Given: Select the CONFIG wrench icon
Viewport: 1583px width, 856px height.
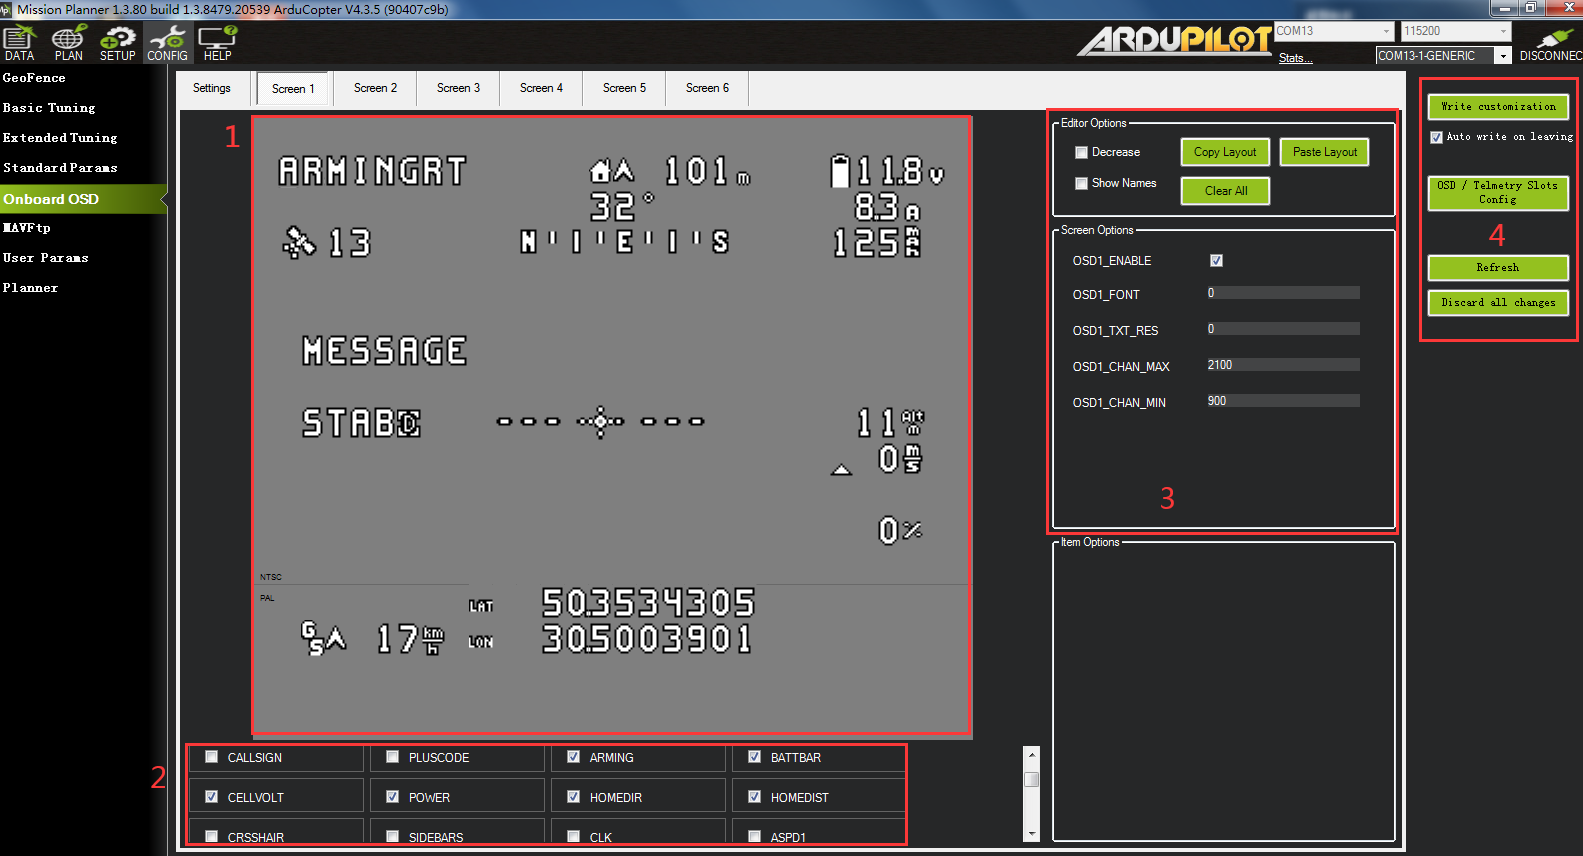Looking at the screenshot, I should [x=167, y=40].
